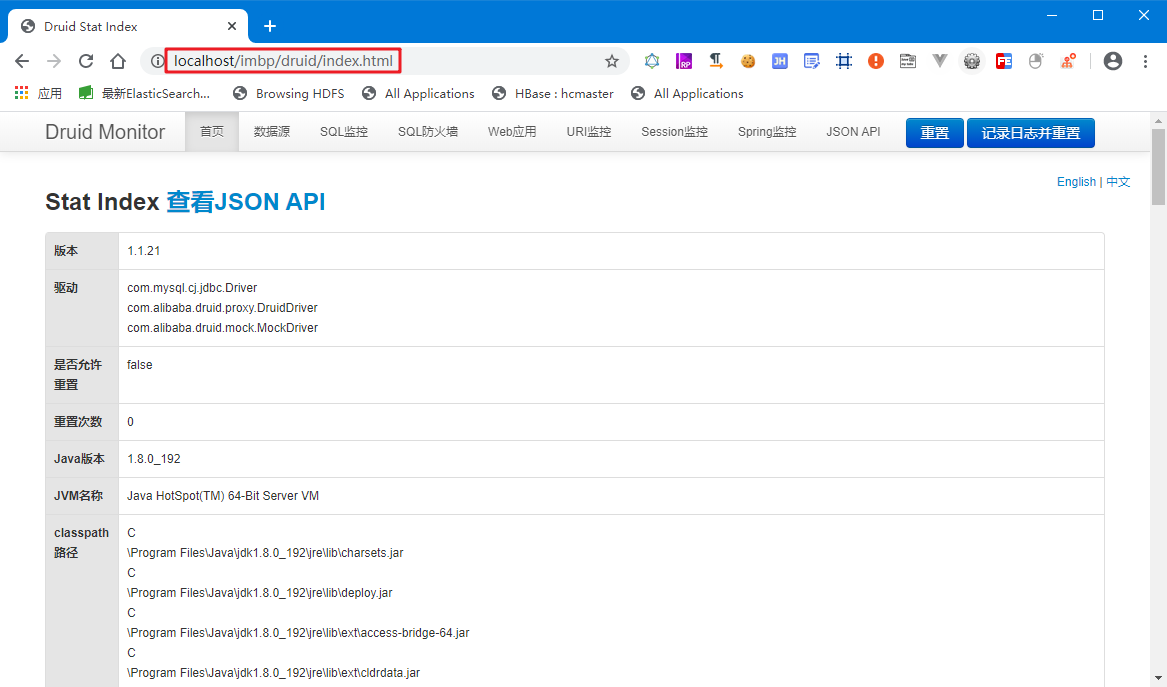This screenshot has width=1167, height=687.
Task: Open the SQL监控 tab
Action: 344,132
